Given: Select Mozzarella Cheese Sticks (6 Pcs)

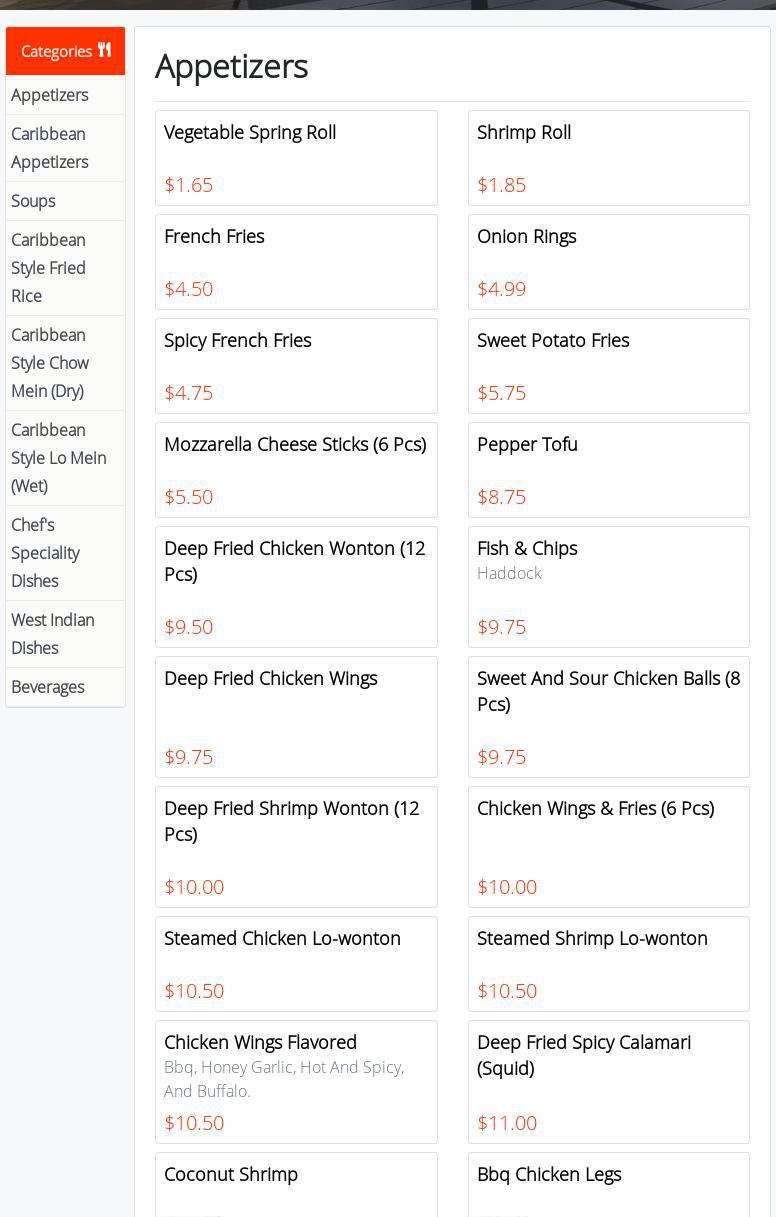Looking at the screenshot, I should pyautogui.click(x=296, y=470).
